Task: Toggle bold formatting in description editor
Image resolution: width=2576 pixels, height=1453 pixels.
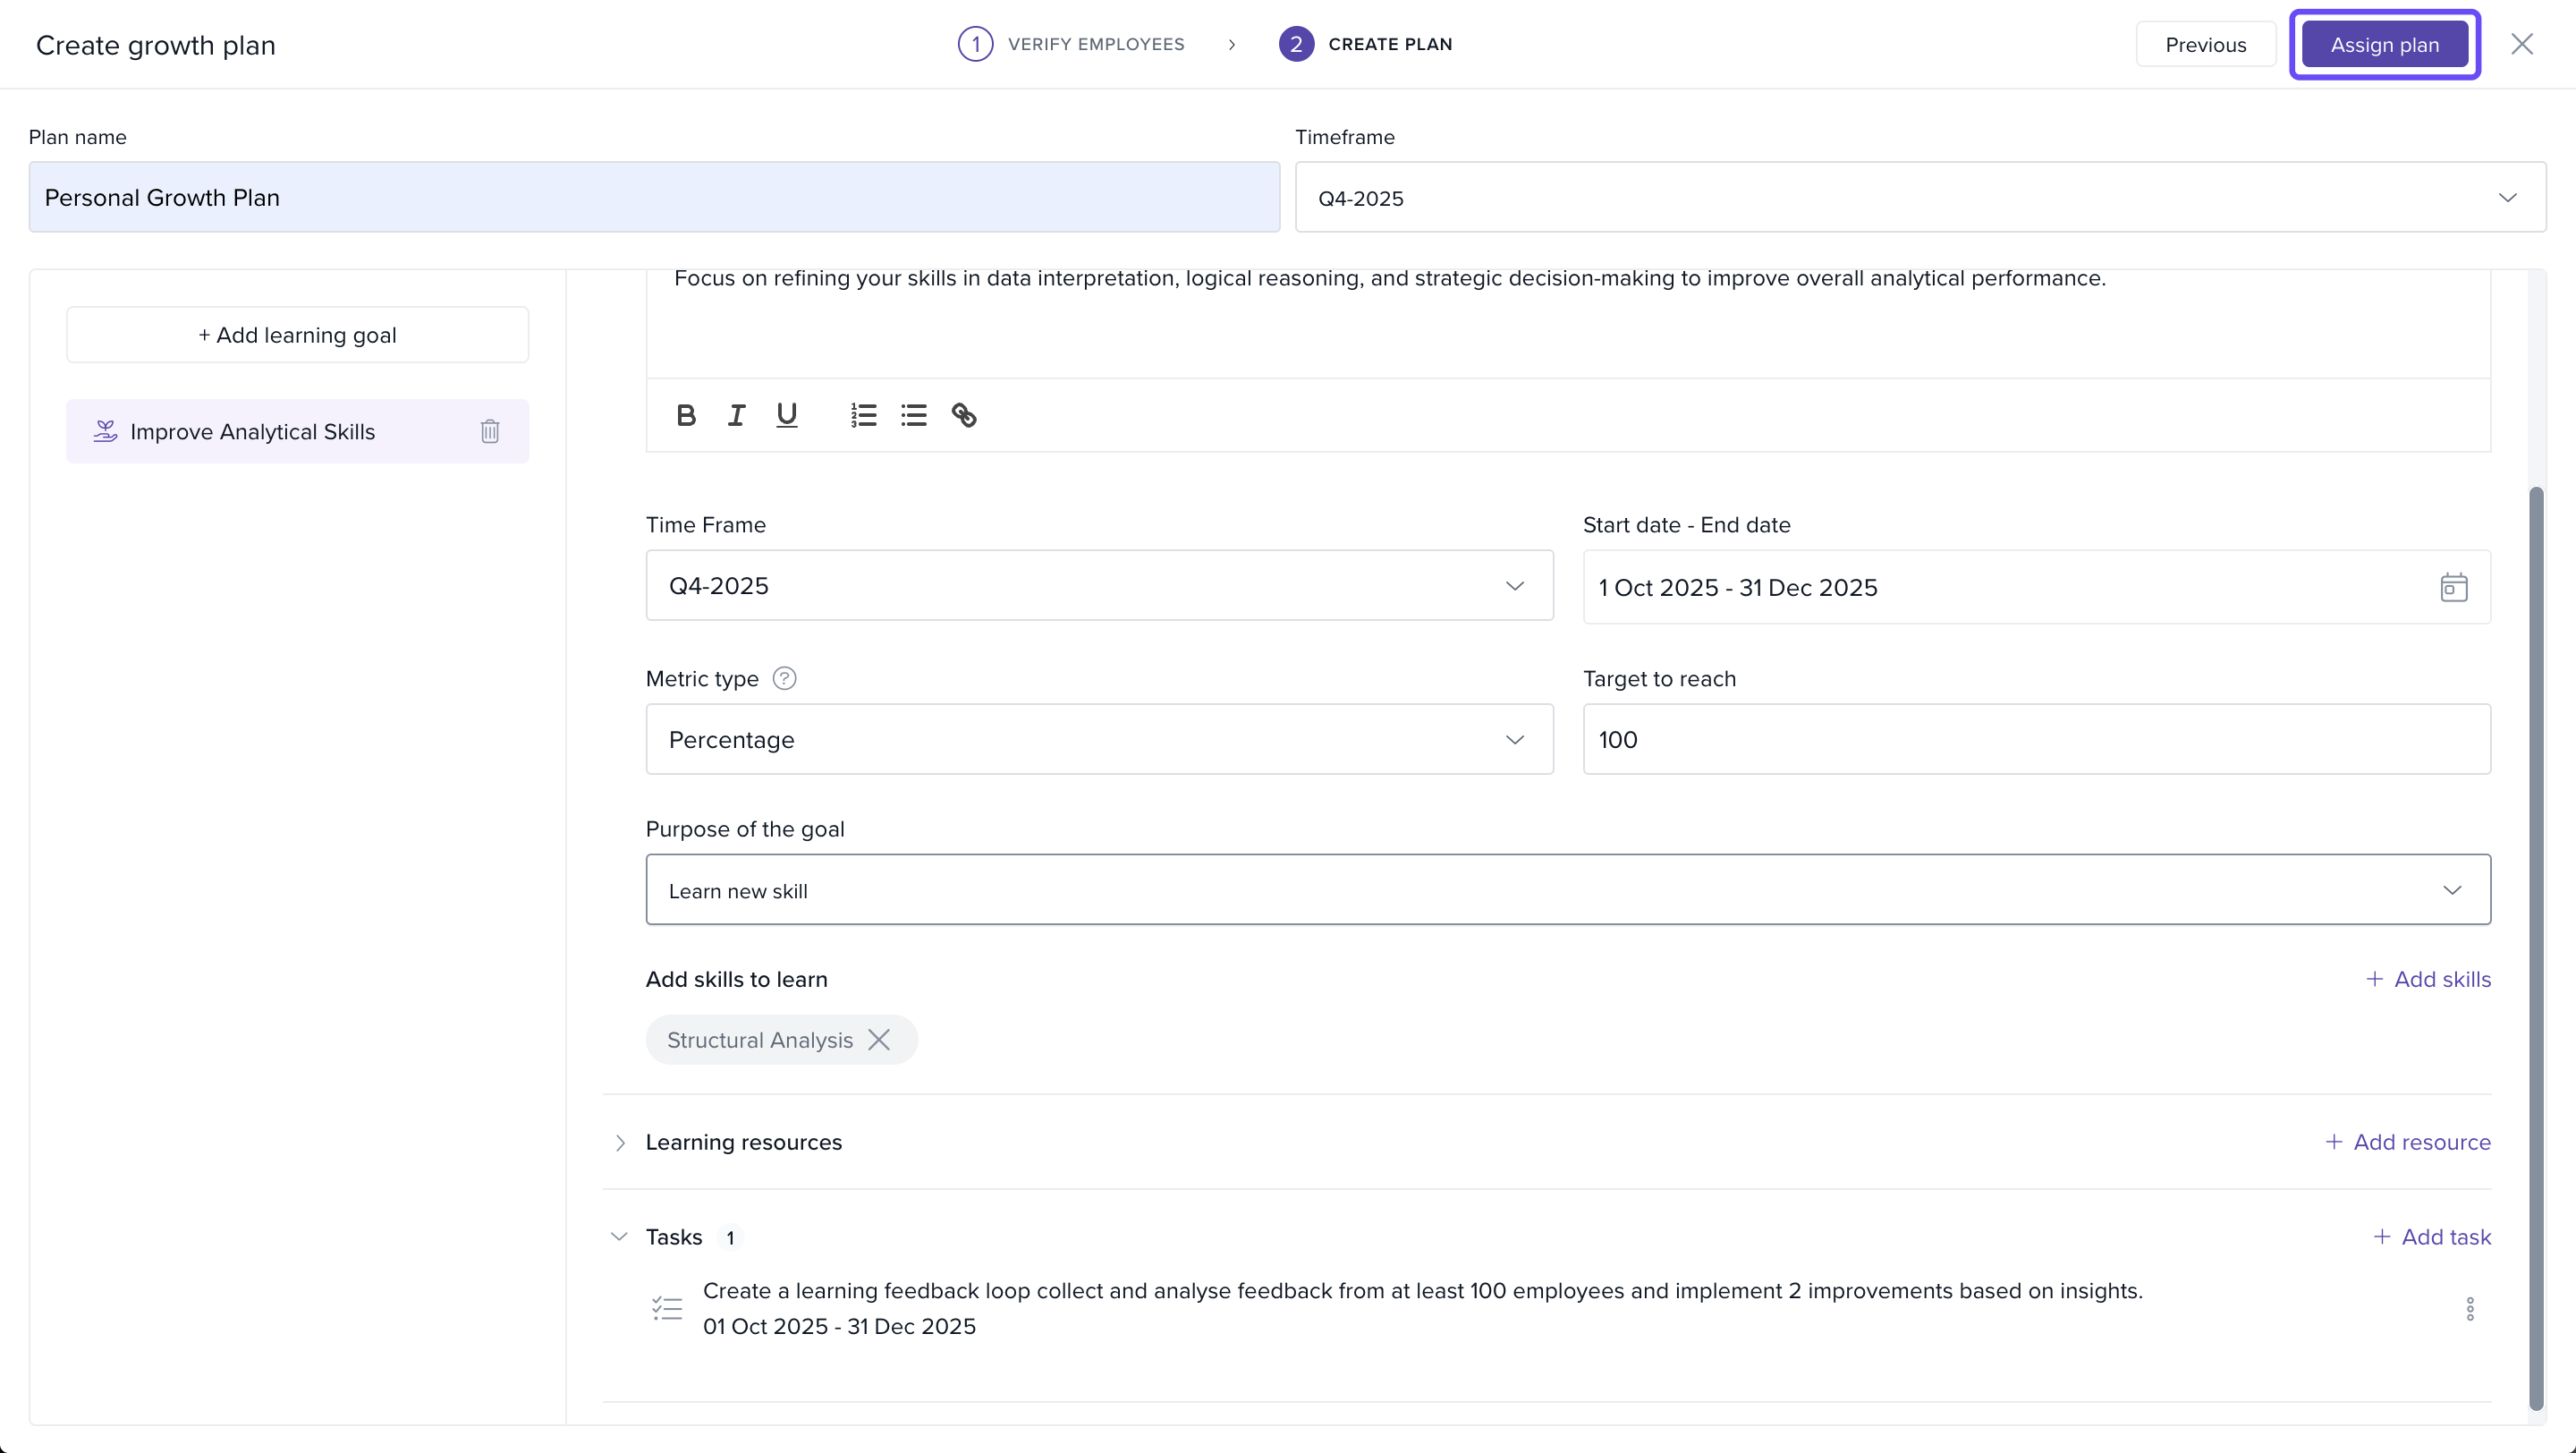Action: 686,415
